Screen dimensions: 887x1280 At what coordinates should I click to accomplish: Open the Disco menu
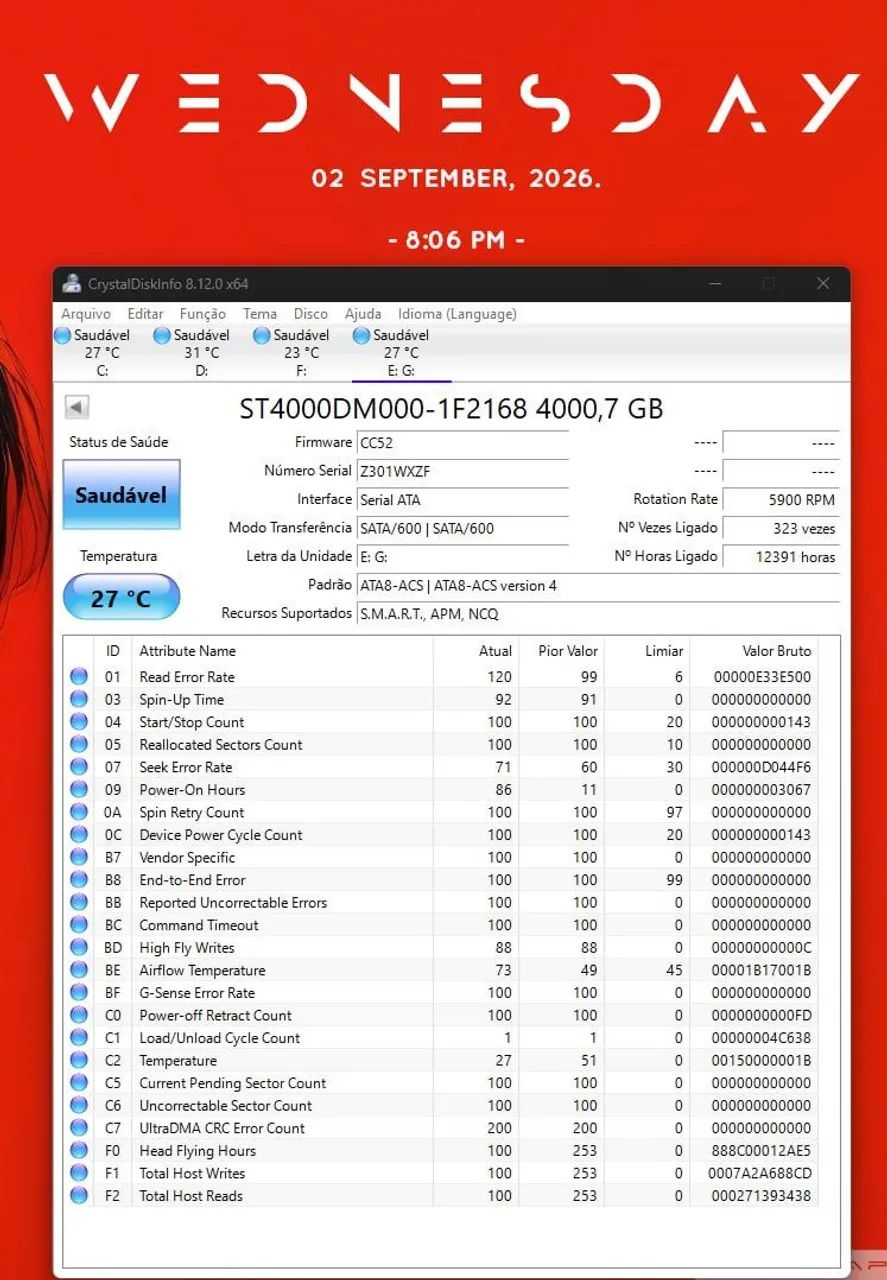tap(311, 314)
